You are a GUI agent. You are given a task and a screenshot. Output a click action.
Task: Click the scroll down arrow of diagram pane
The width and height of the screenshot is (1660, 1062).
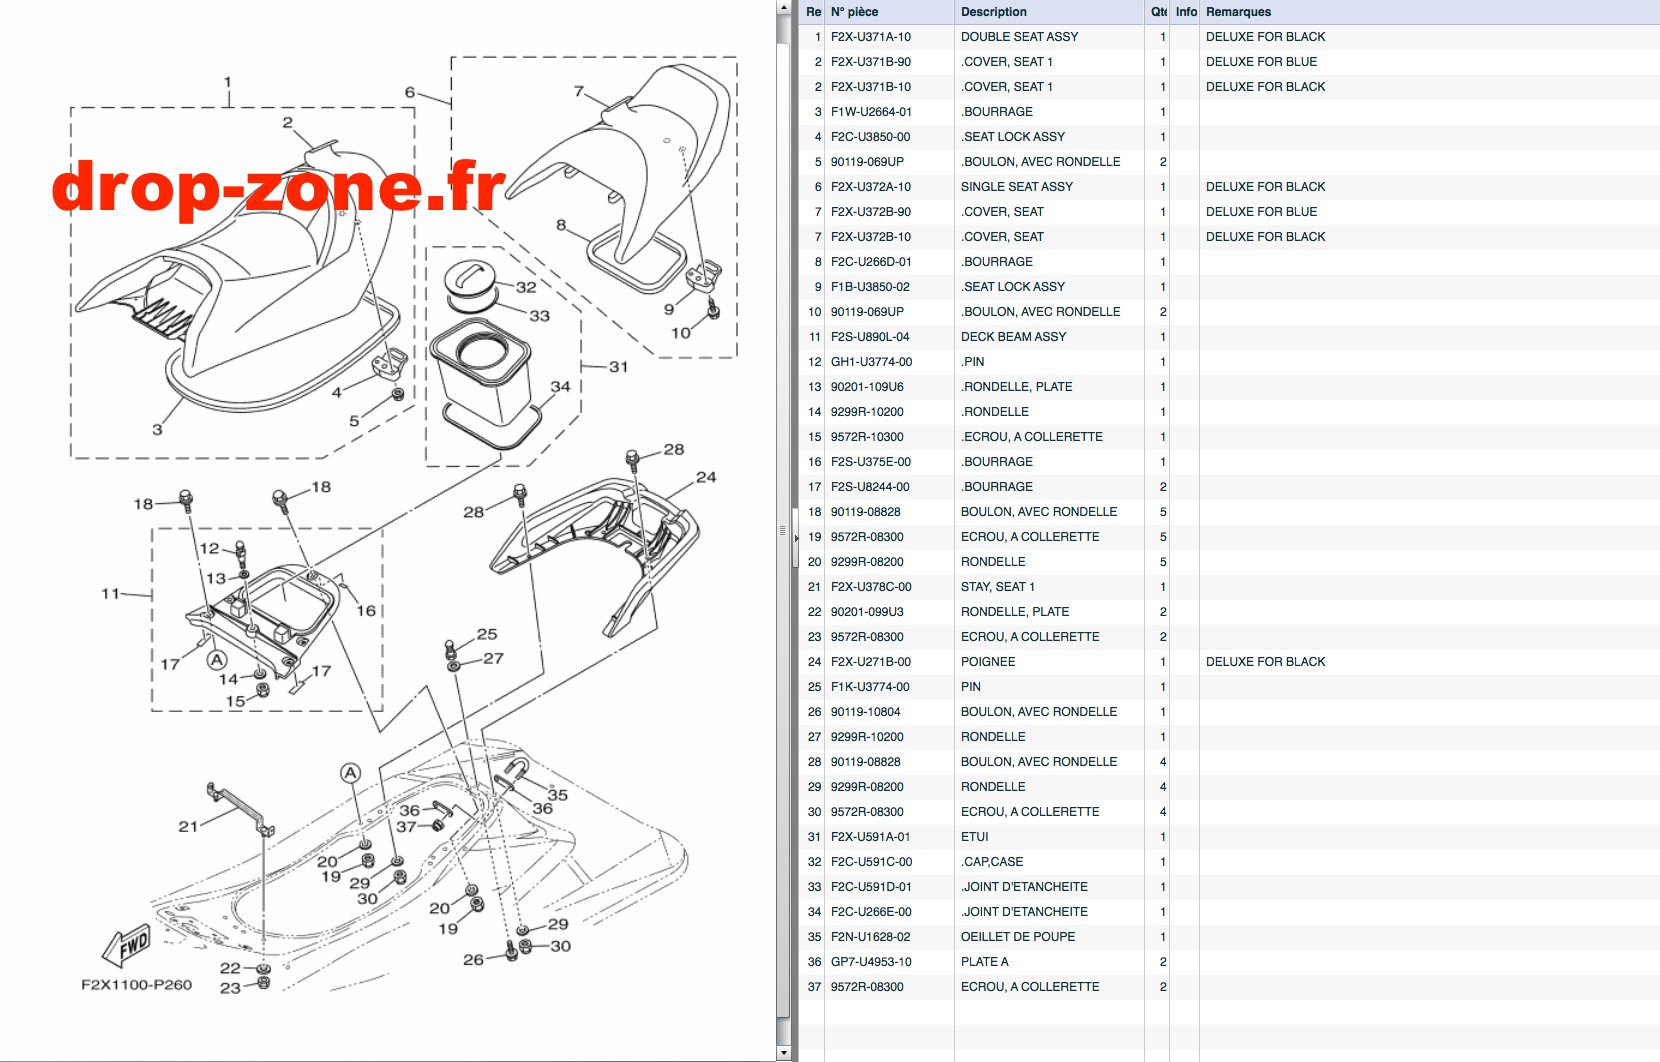click(x=783, y=1053)
